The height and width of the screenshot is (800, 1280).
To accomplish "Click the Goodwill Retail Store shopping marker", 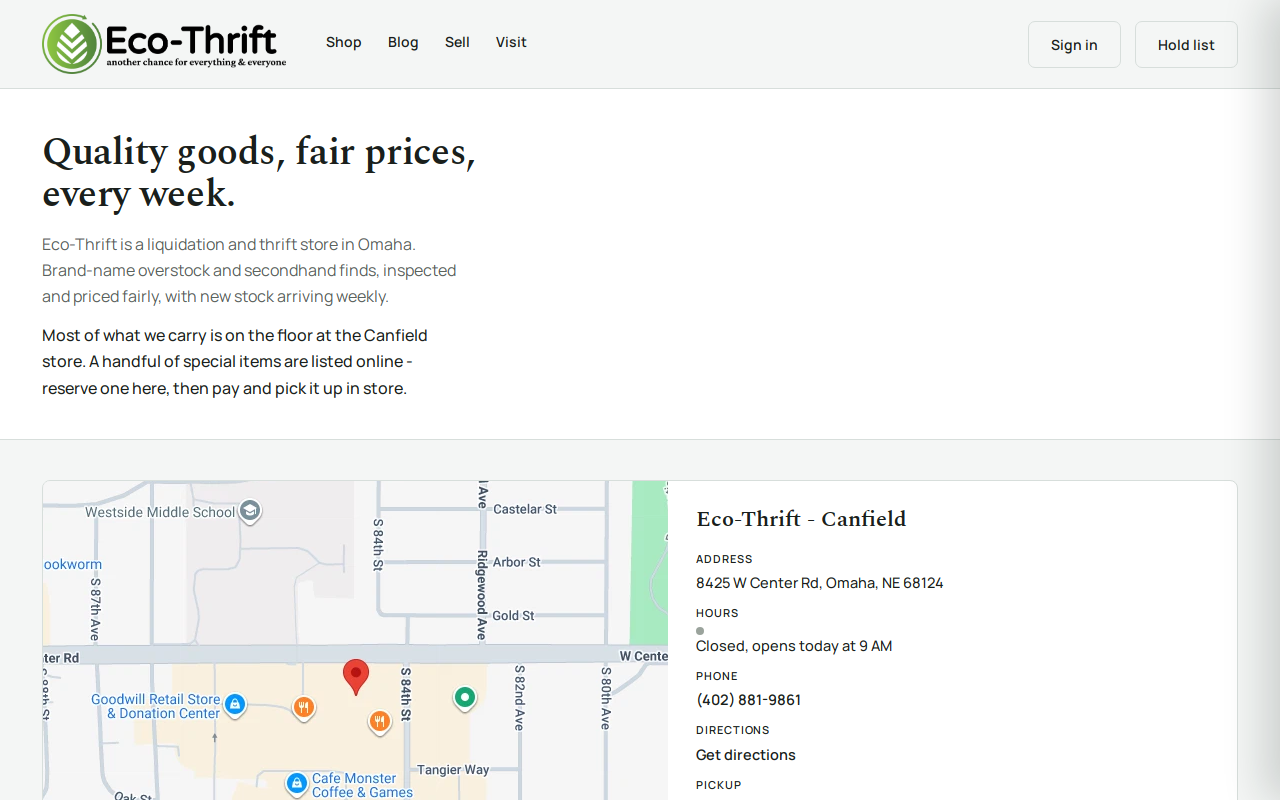I will (x=235, y=705).
